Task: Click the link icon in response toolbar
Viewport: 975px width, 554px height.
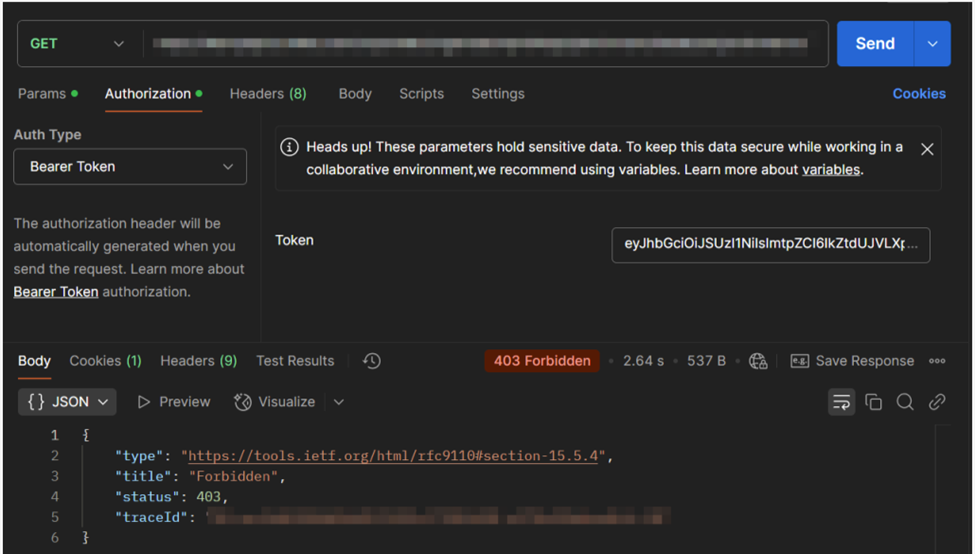Action: [x=937, y=402]
